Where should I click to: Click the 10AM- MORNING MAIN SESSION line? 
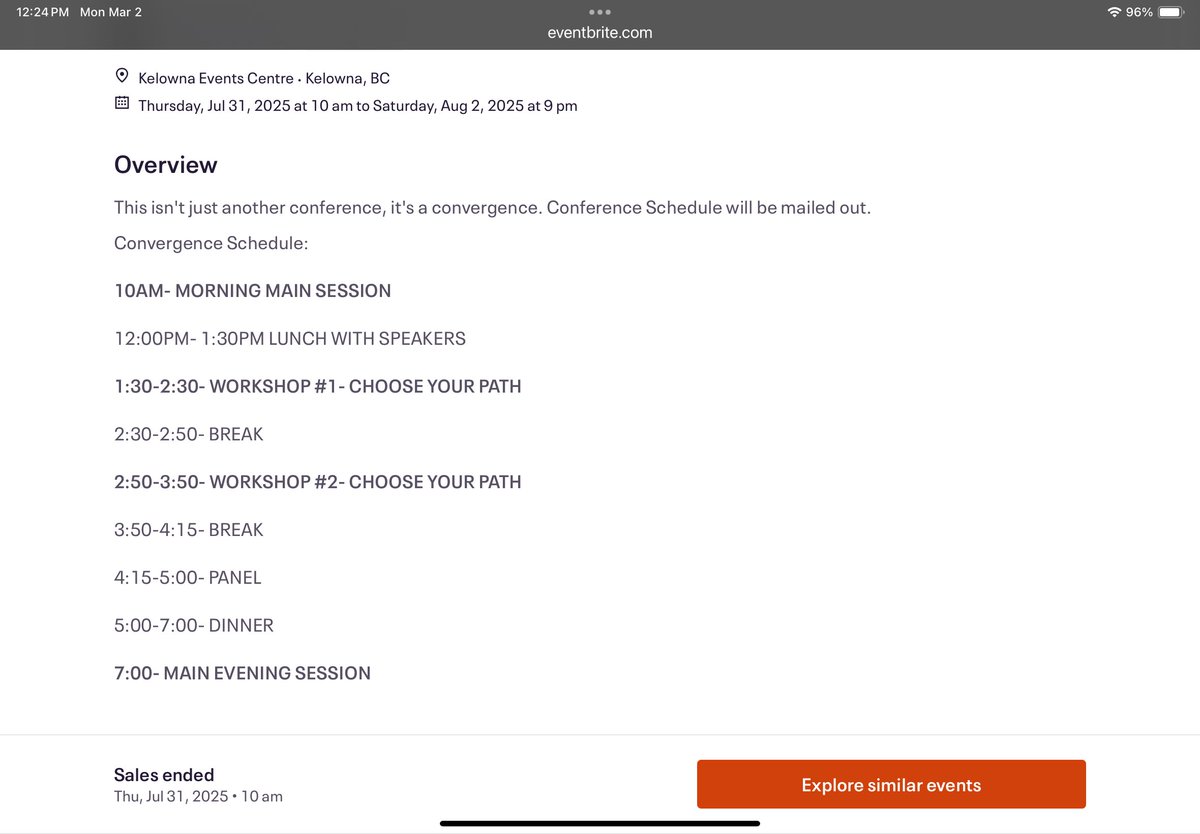(x=253, y=291)
